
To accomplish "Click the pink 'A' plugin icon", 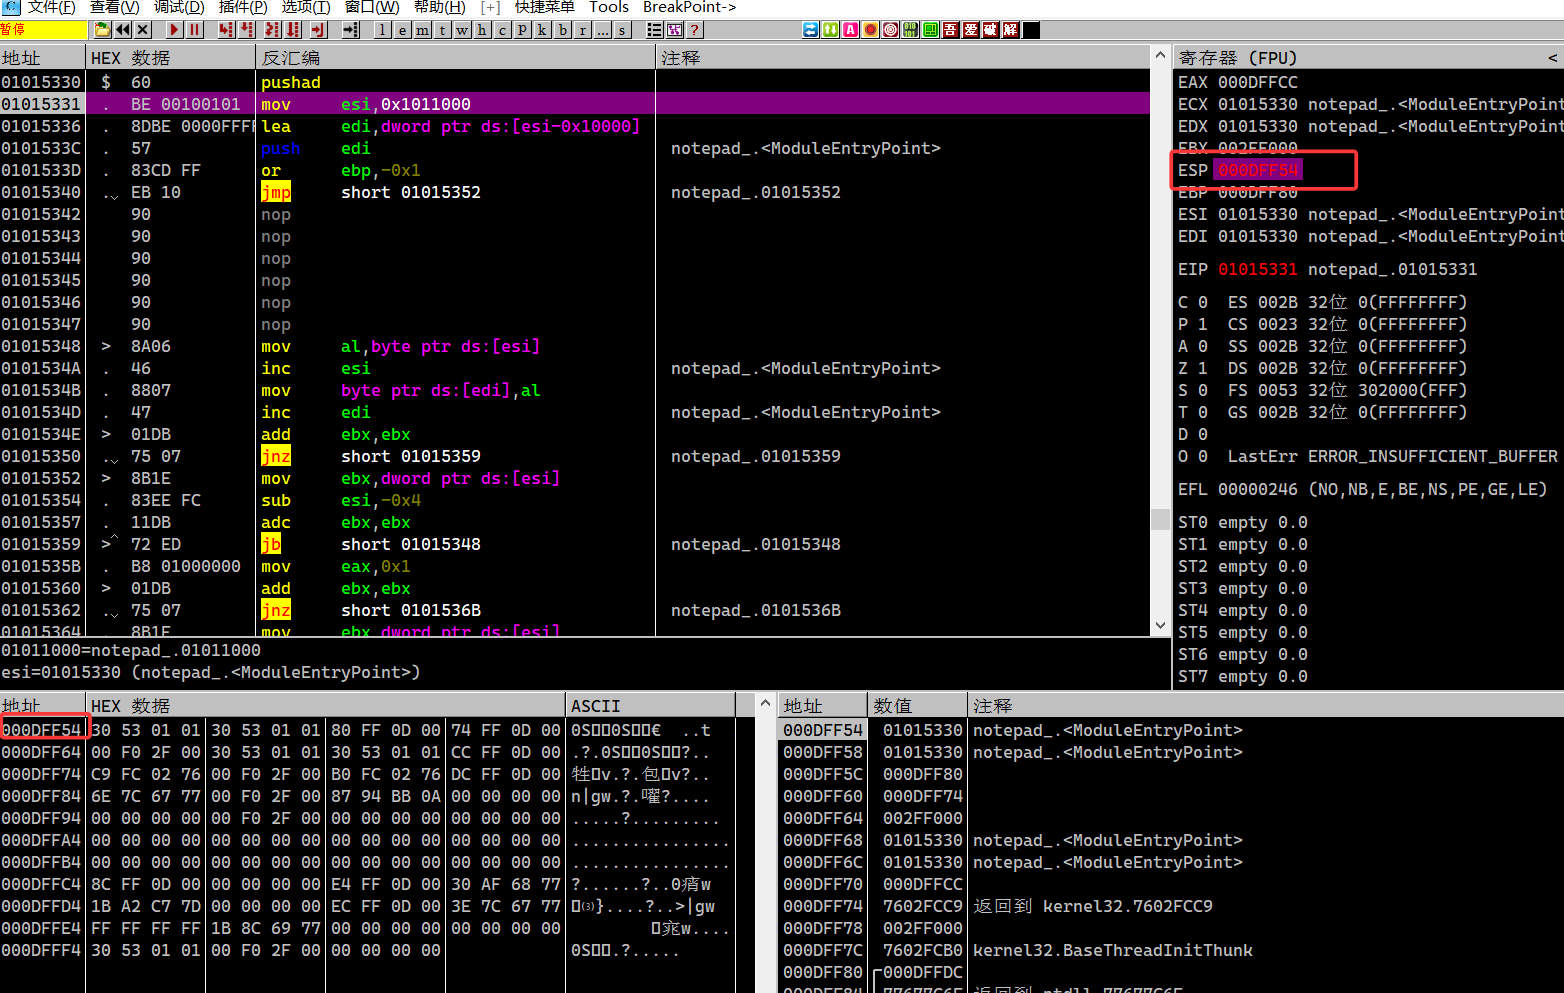I will tap(850, 30).
